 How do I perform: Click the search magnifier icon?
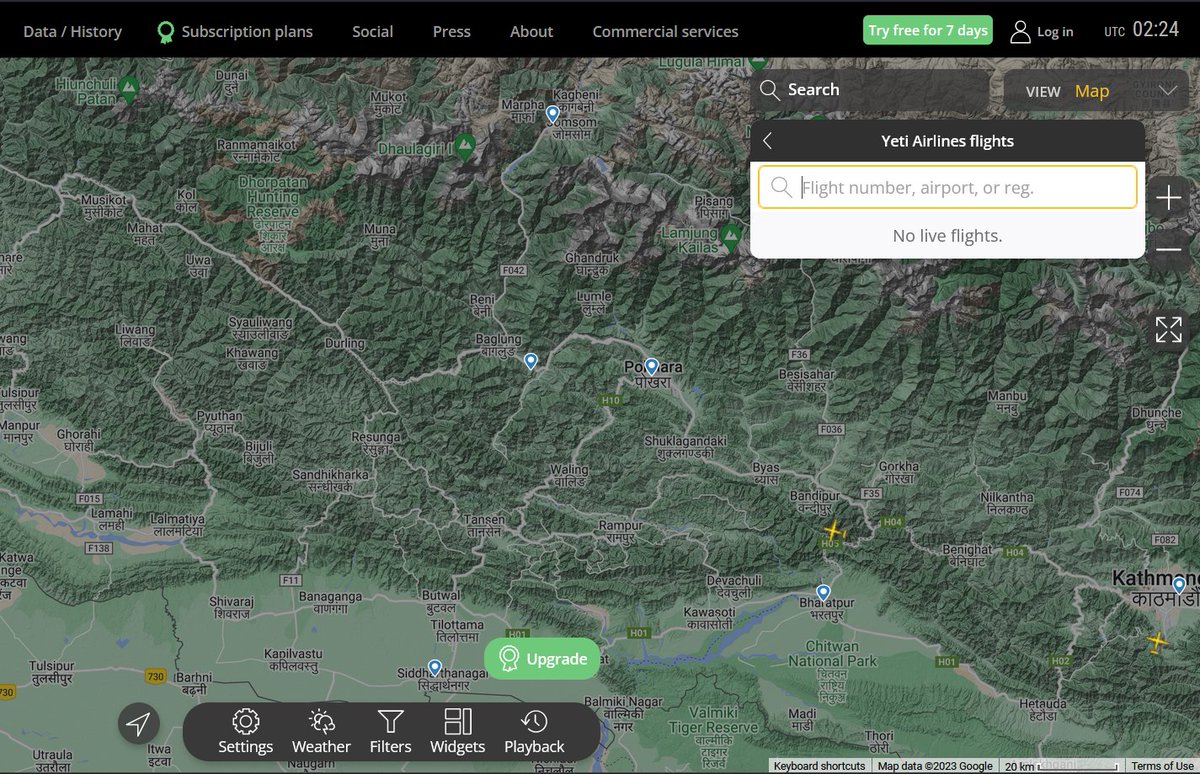pos(770,90)
